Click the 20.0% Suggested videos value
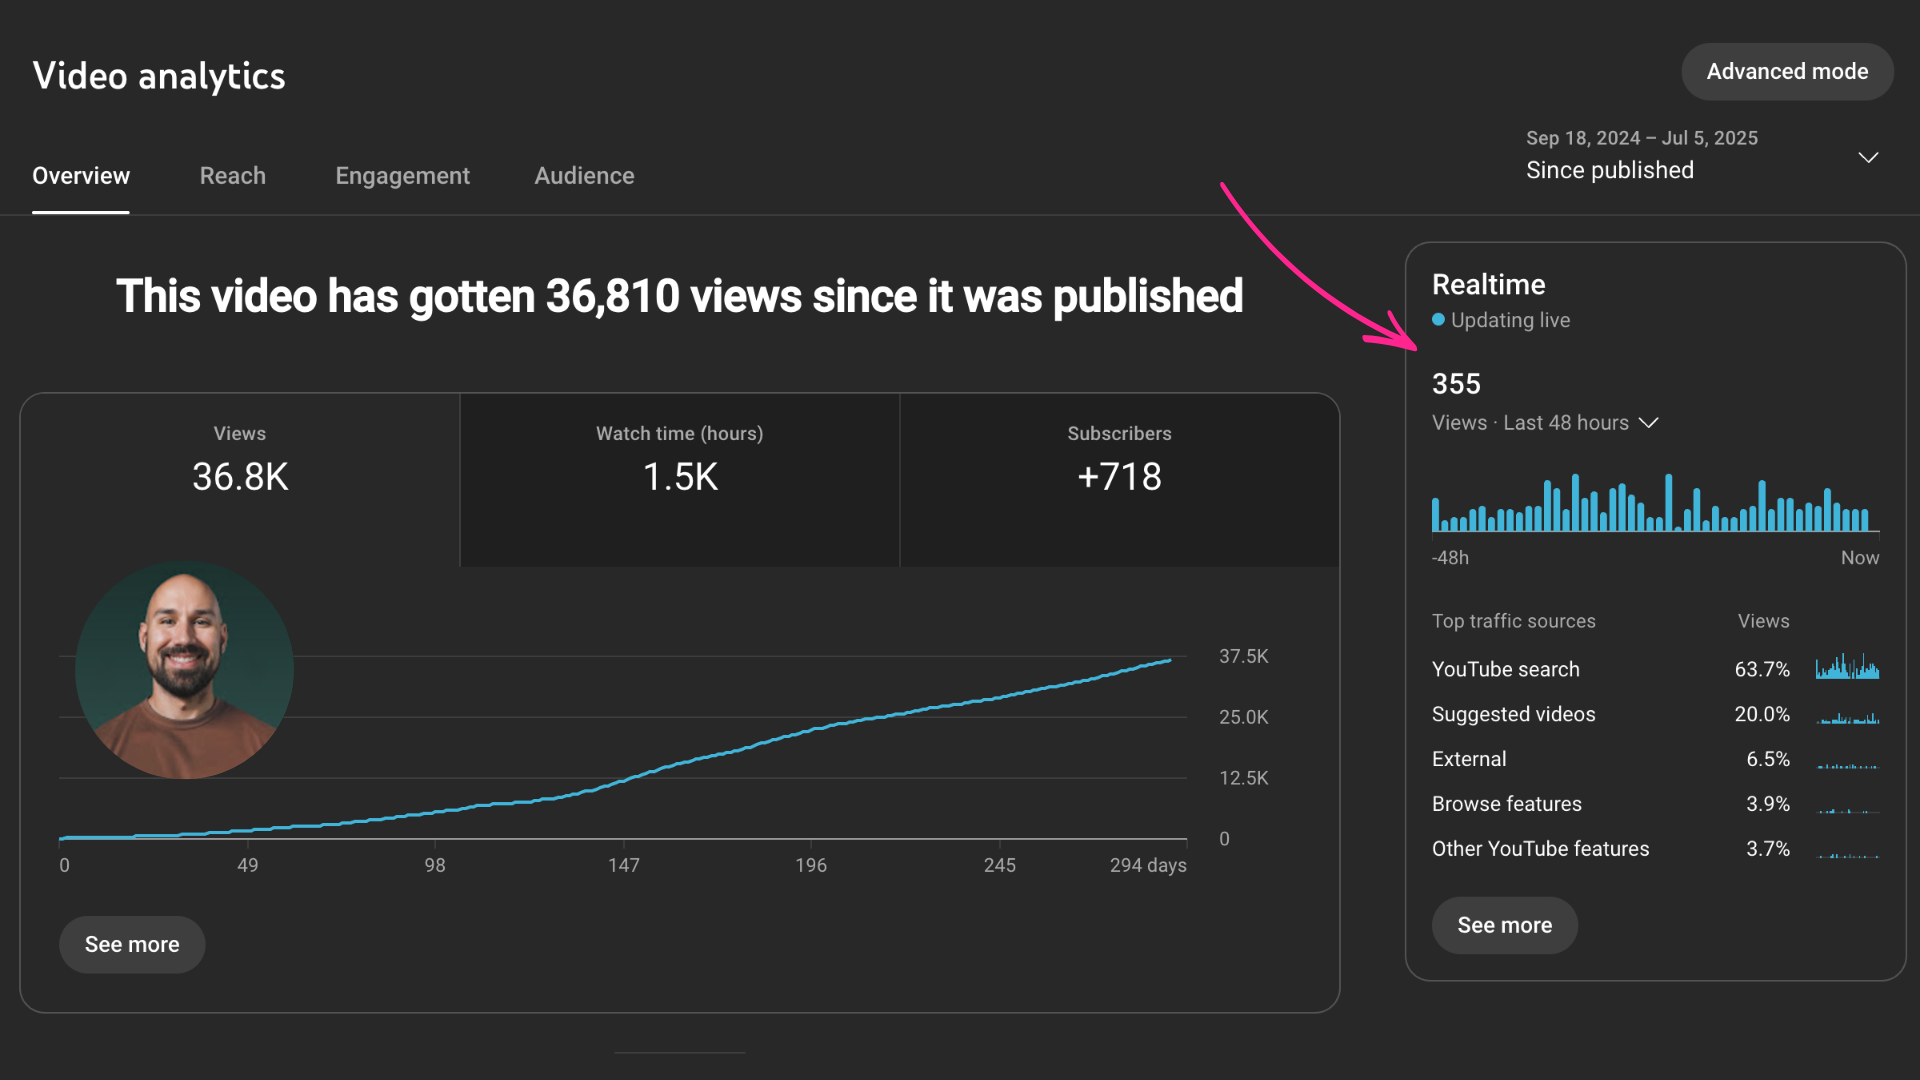 [x=1762, y=714]
